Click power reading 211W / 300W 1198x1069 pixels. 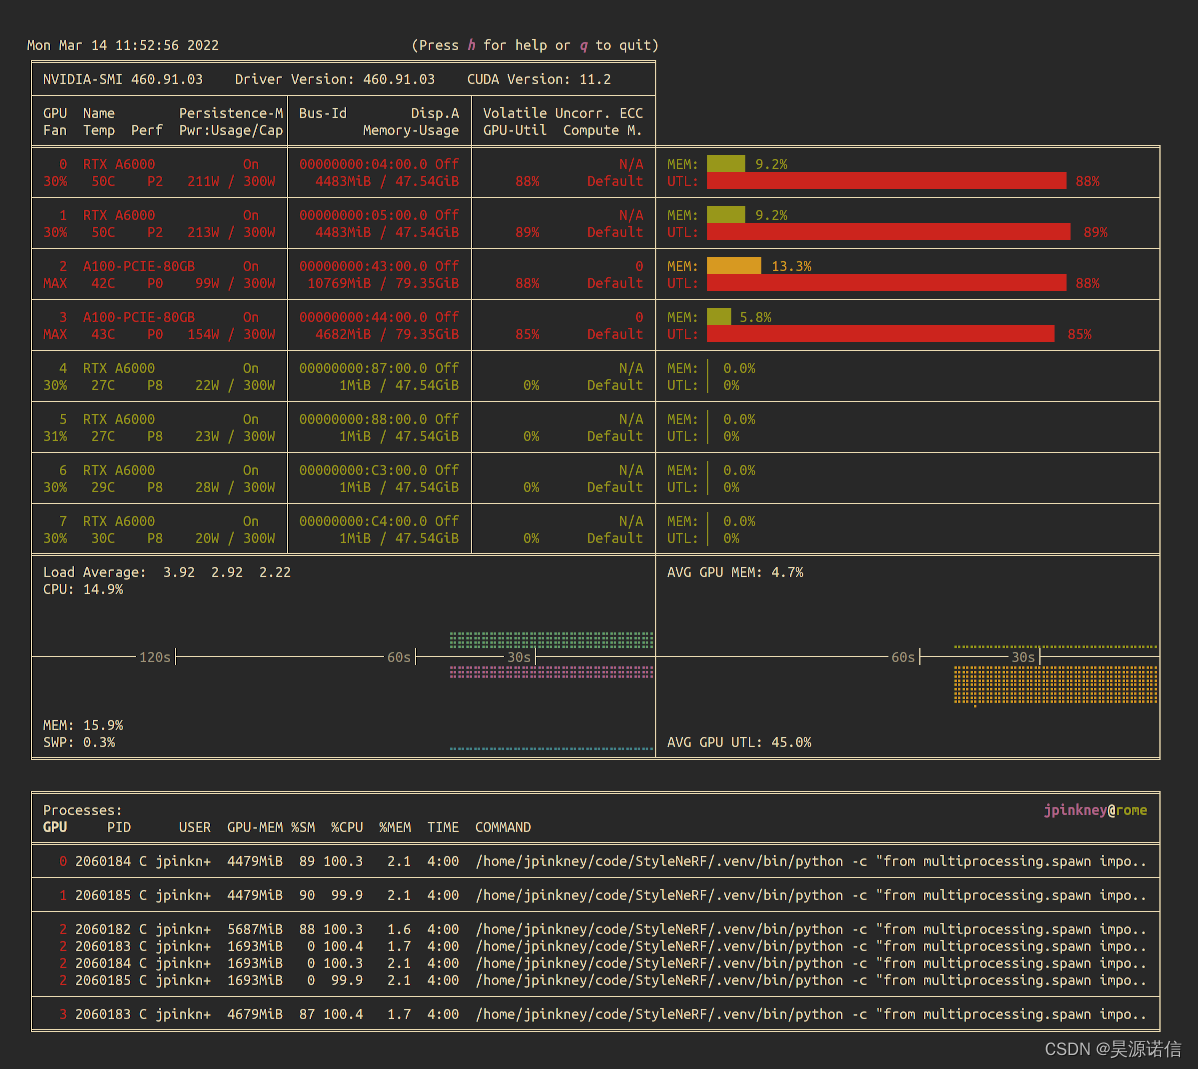tap(231, 182)
